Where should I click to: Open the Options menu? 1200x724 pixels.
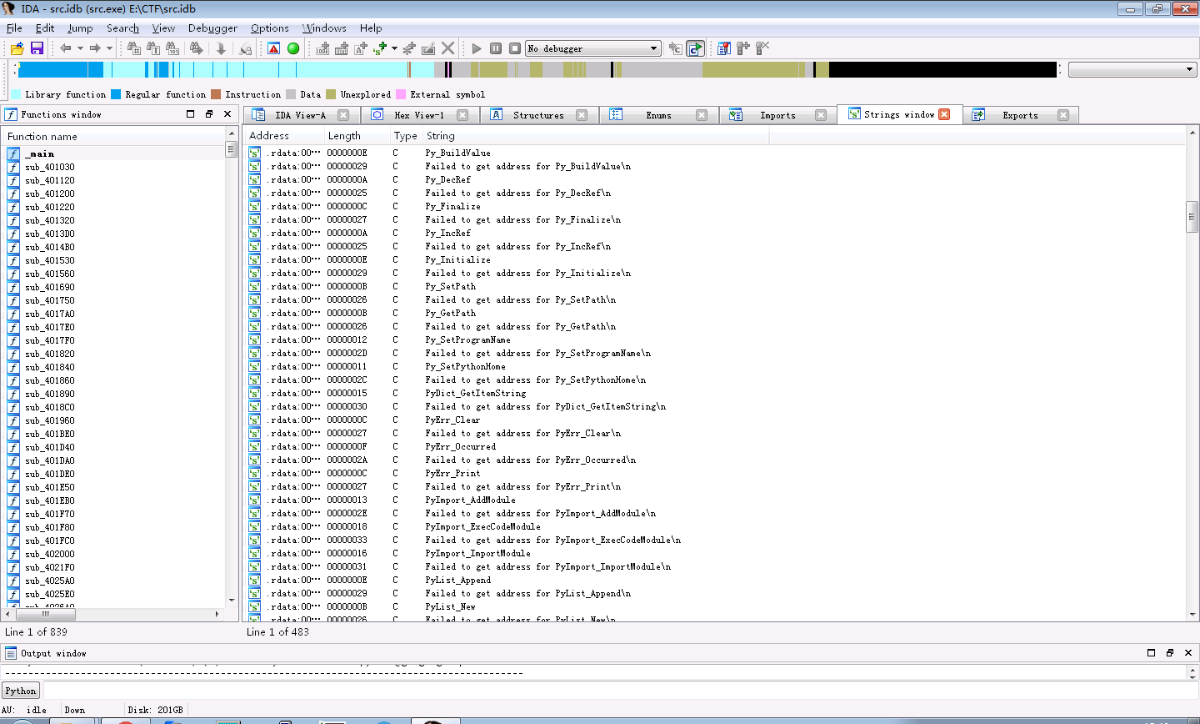(269, 28)
